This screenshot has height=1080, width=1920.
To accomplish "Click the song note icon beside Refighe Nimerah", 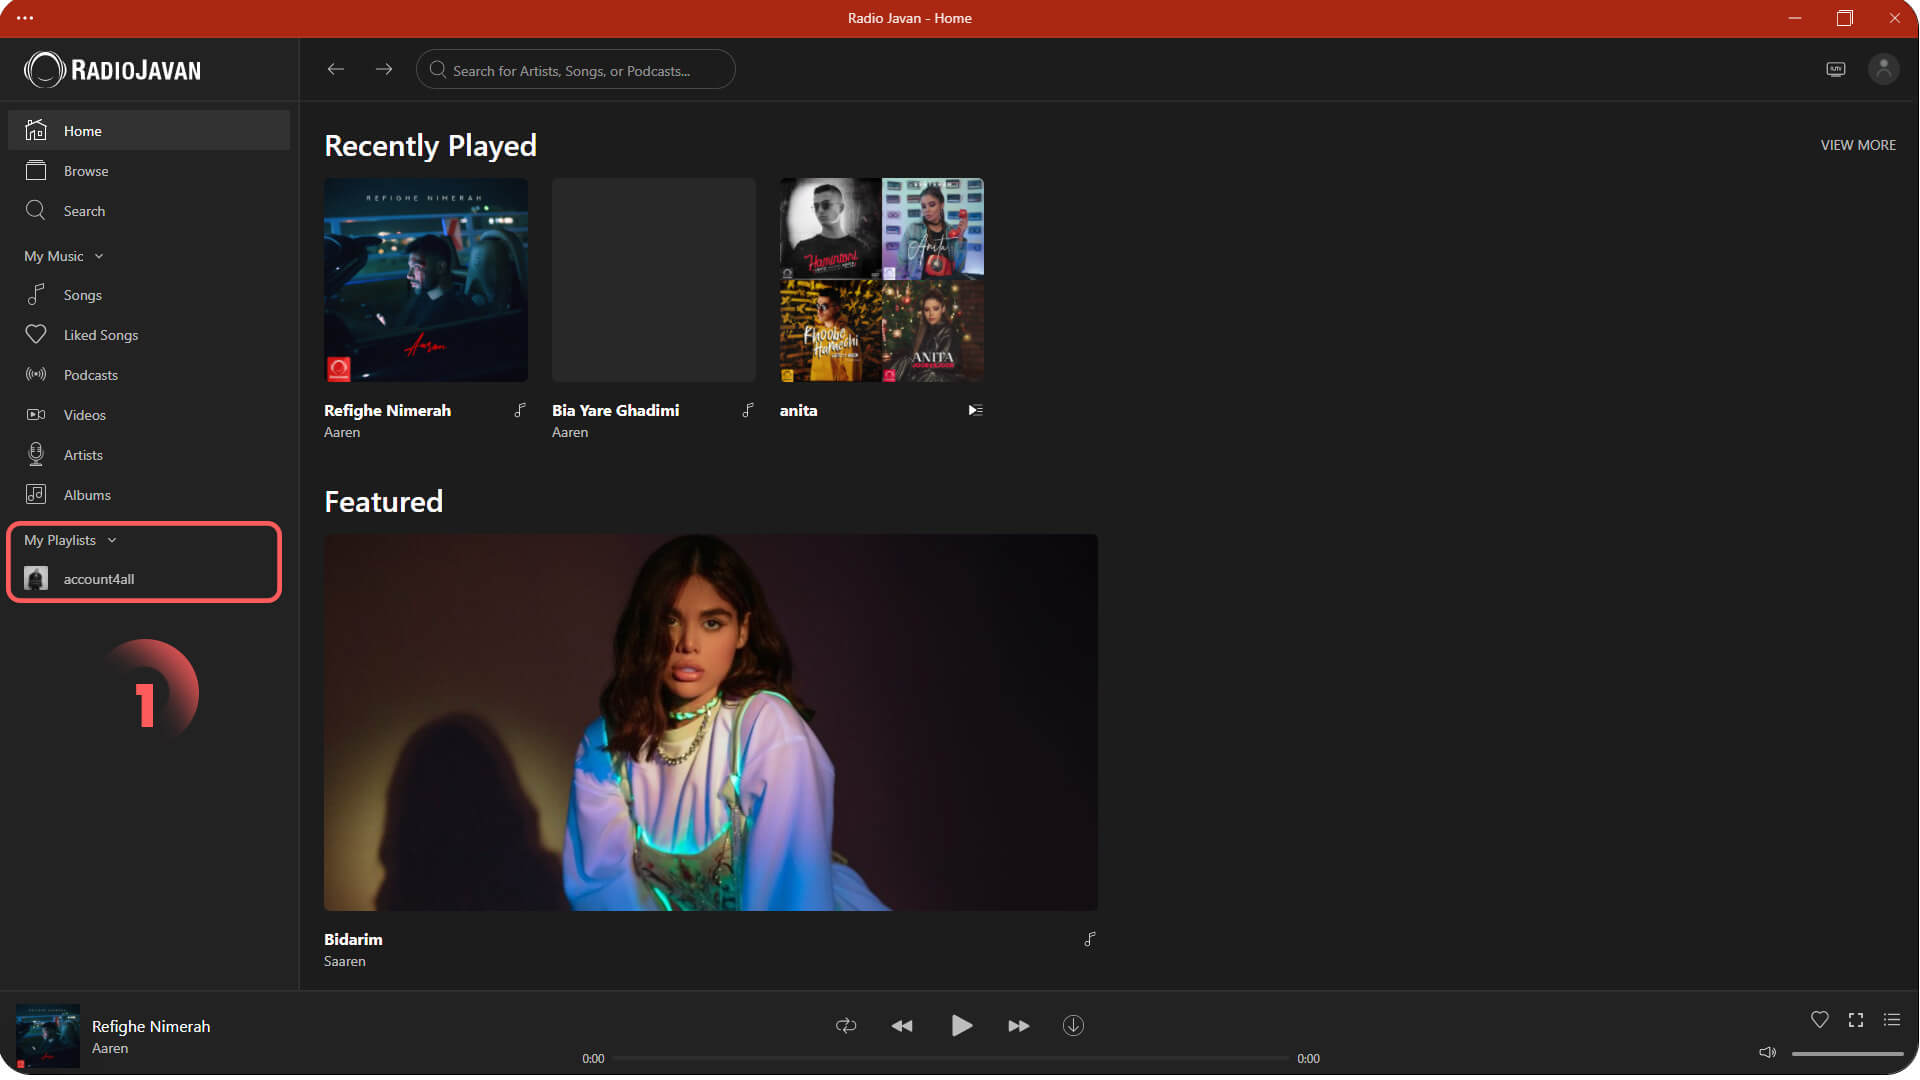I will point(520,410).
